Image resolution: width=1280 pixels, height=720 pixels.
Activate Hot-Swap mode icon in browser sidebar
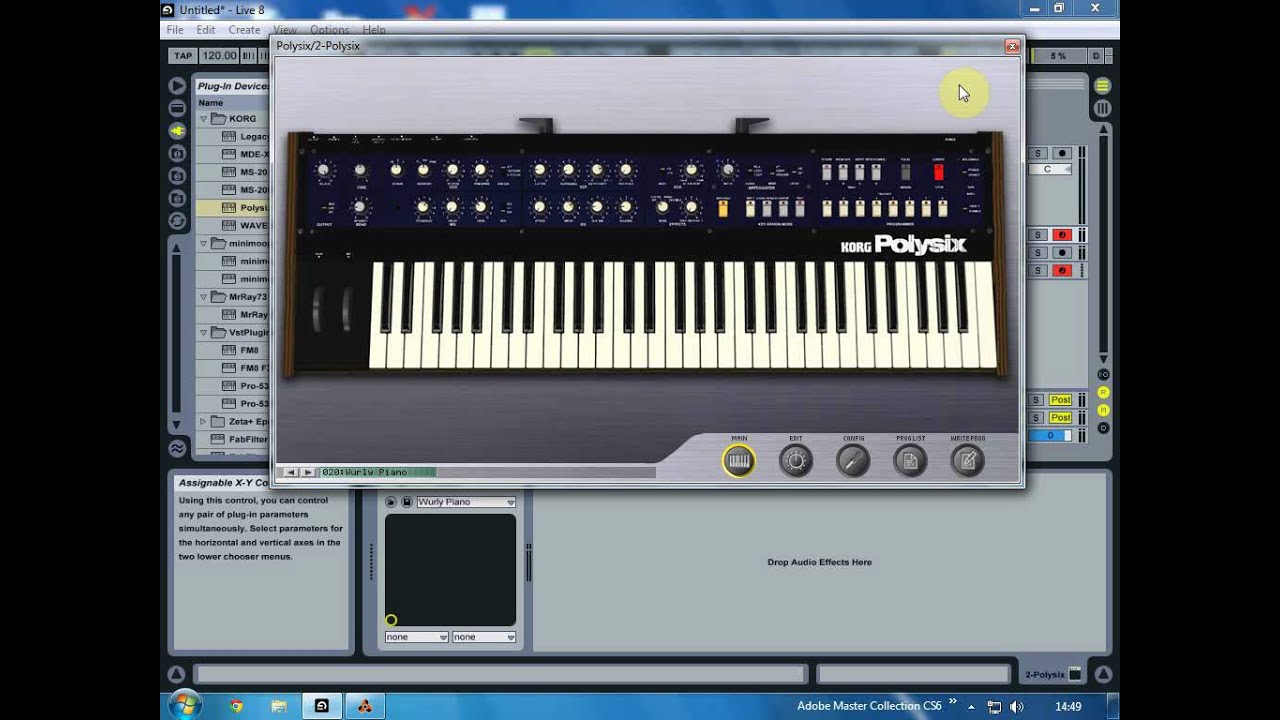177,220
